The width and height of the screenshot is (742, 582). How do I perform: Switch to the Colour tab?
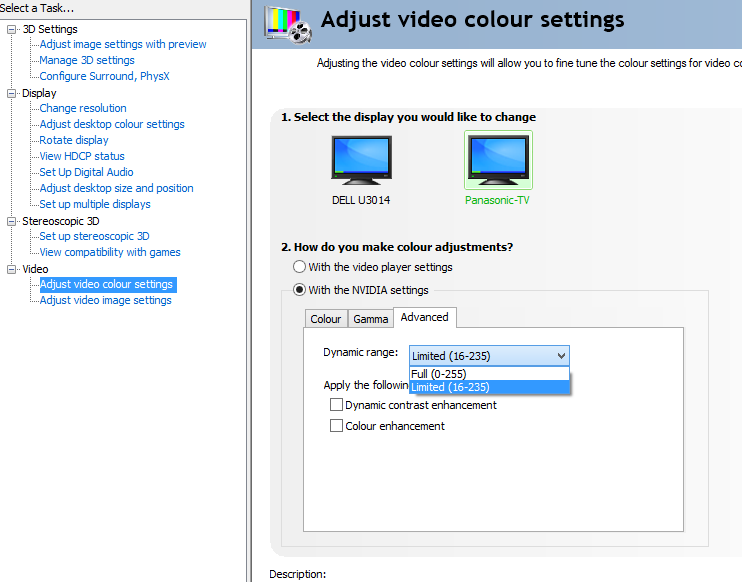tap(325, 319)
